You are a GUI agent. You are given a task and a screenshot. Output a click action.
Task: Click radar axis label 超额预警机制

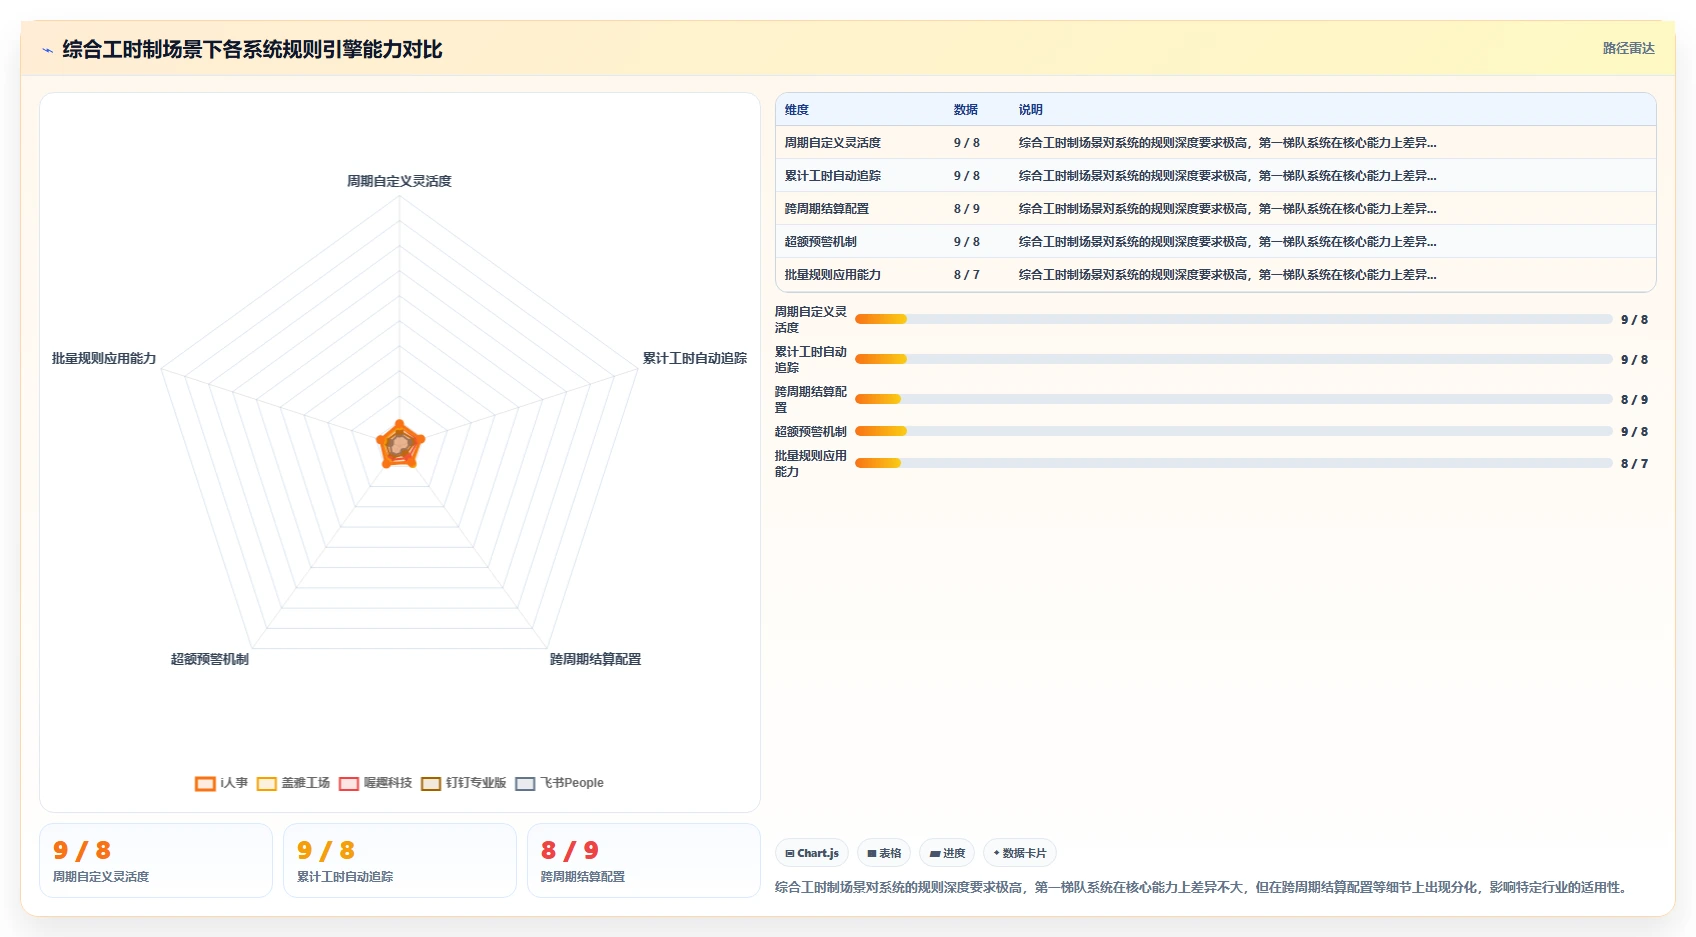point(209,659)
